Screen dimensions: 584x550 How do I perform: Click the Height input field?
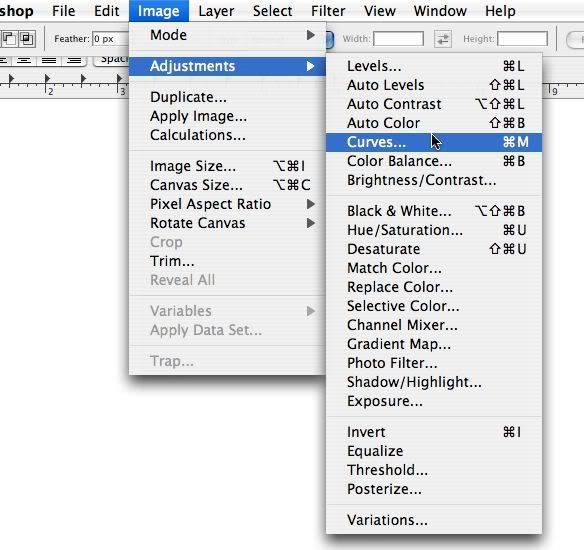click(522, 39)
